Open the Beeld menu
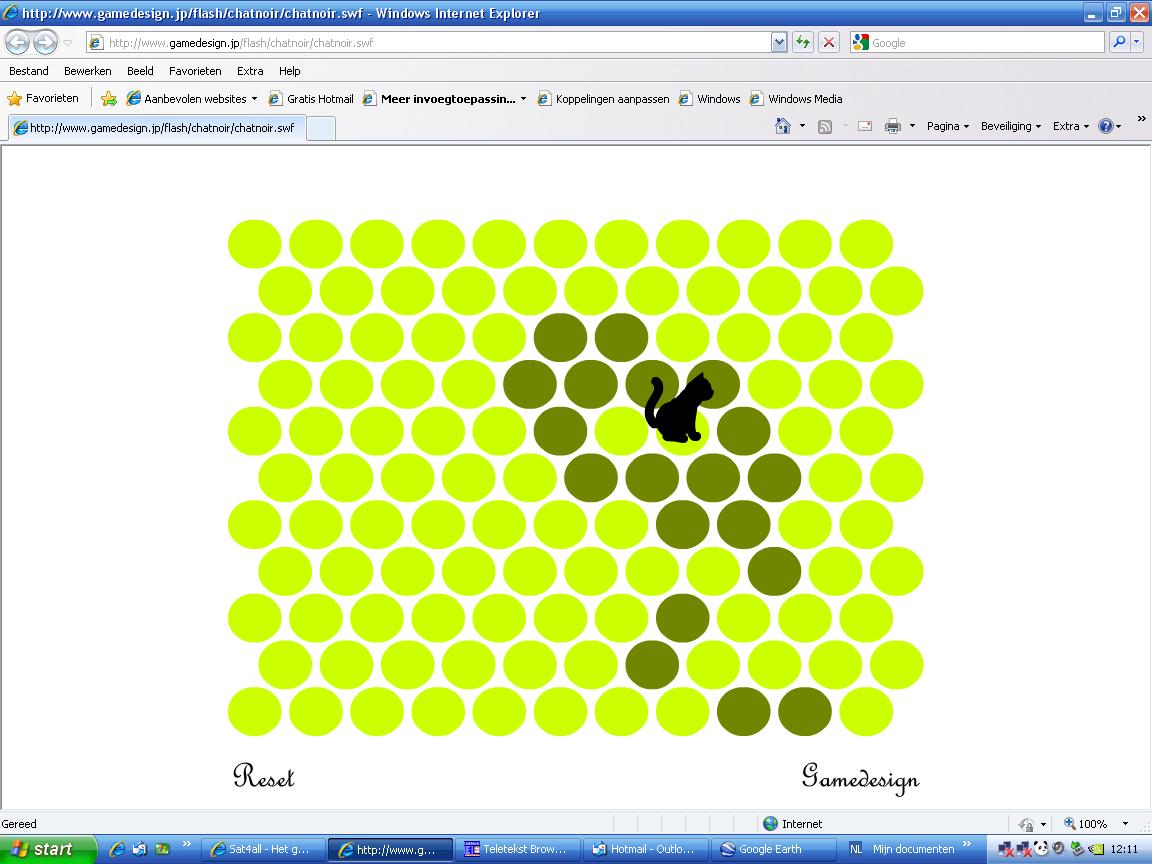Screen dimensions: 1152x864 pos(140,71)
